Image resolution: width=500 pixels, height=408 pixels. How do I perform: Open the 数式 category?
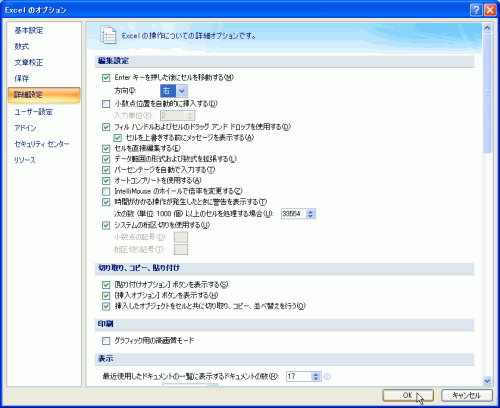pos(22,46)
